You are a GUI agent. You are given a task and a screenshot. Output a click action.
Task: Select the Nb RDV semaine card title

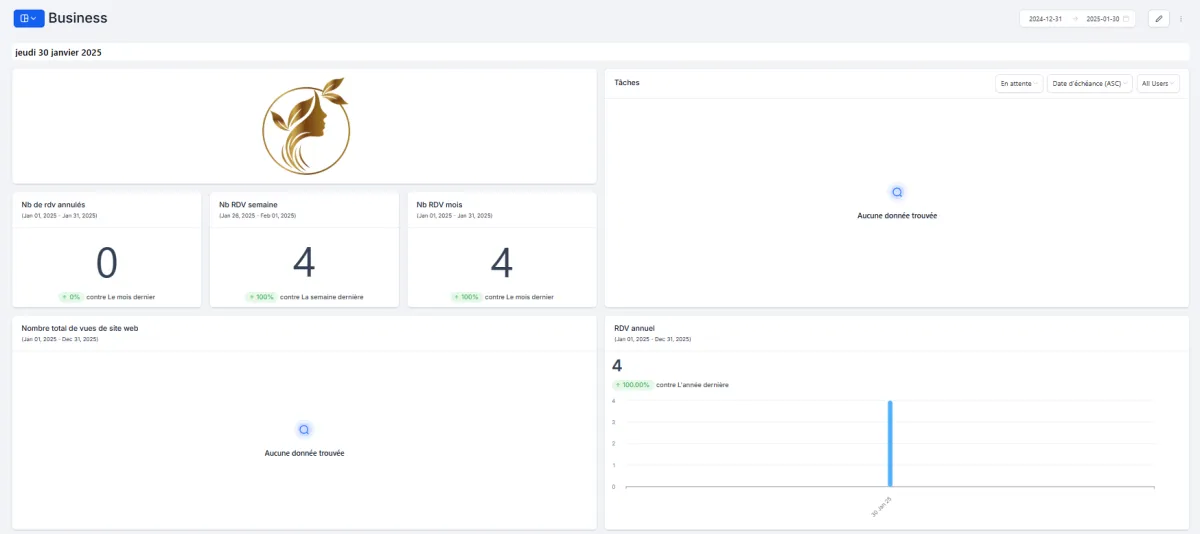[248, 204]
